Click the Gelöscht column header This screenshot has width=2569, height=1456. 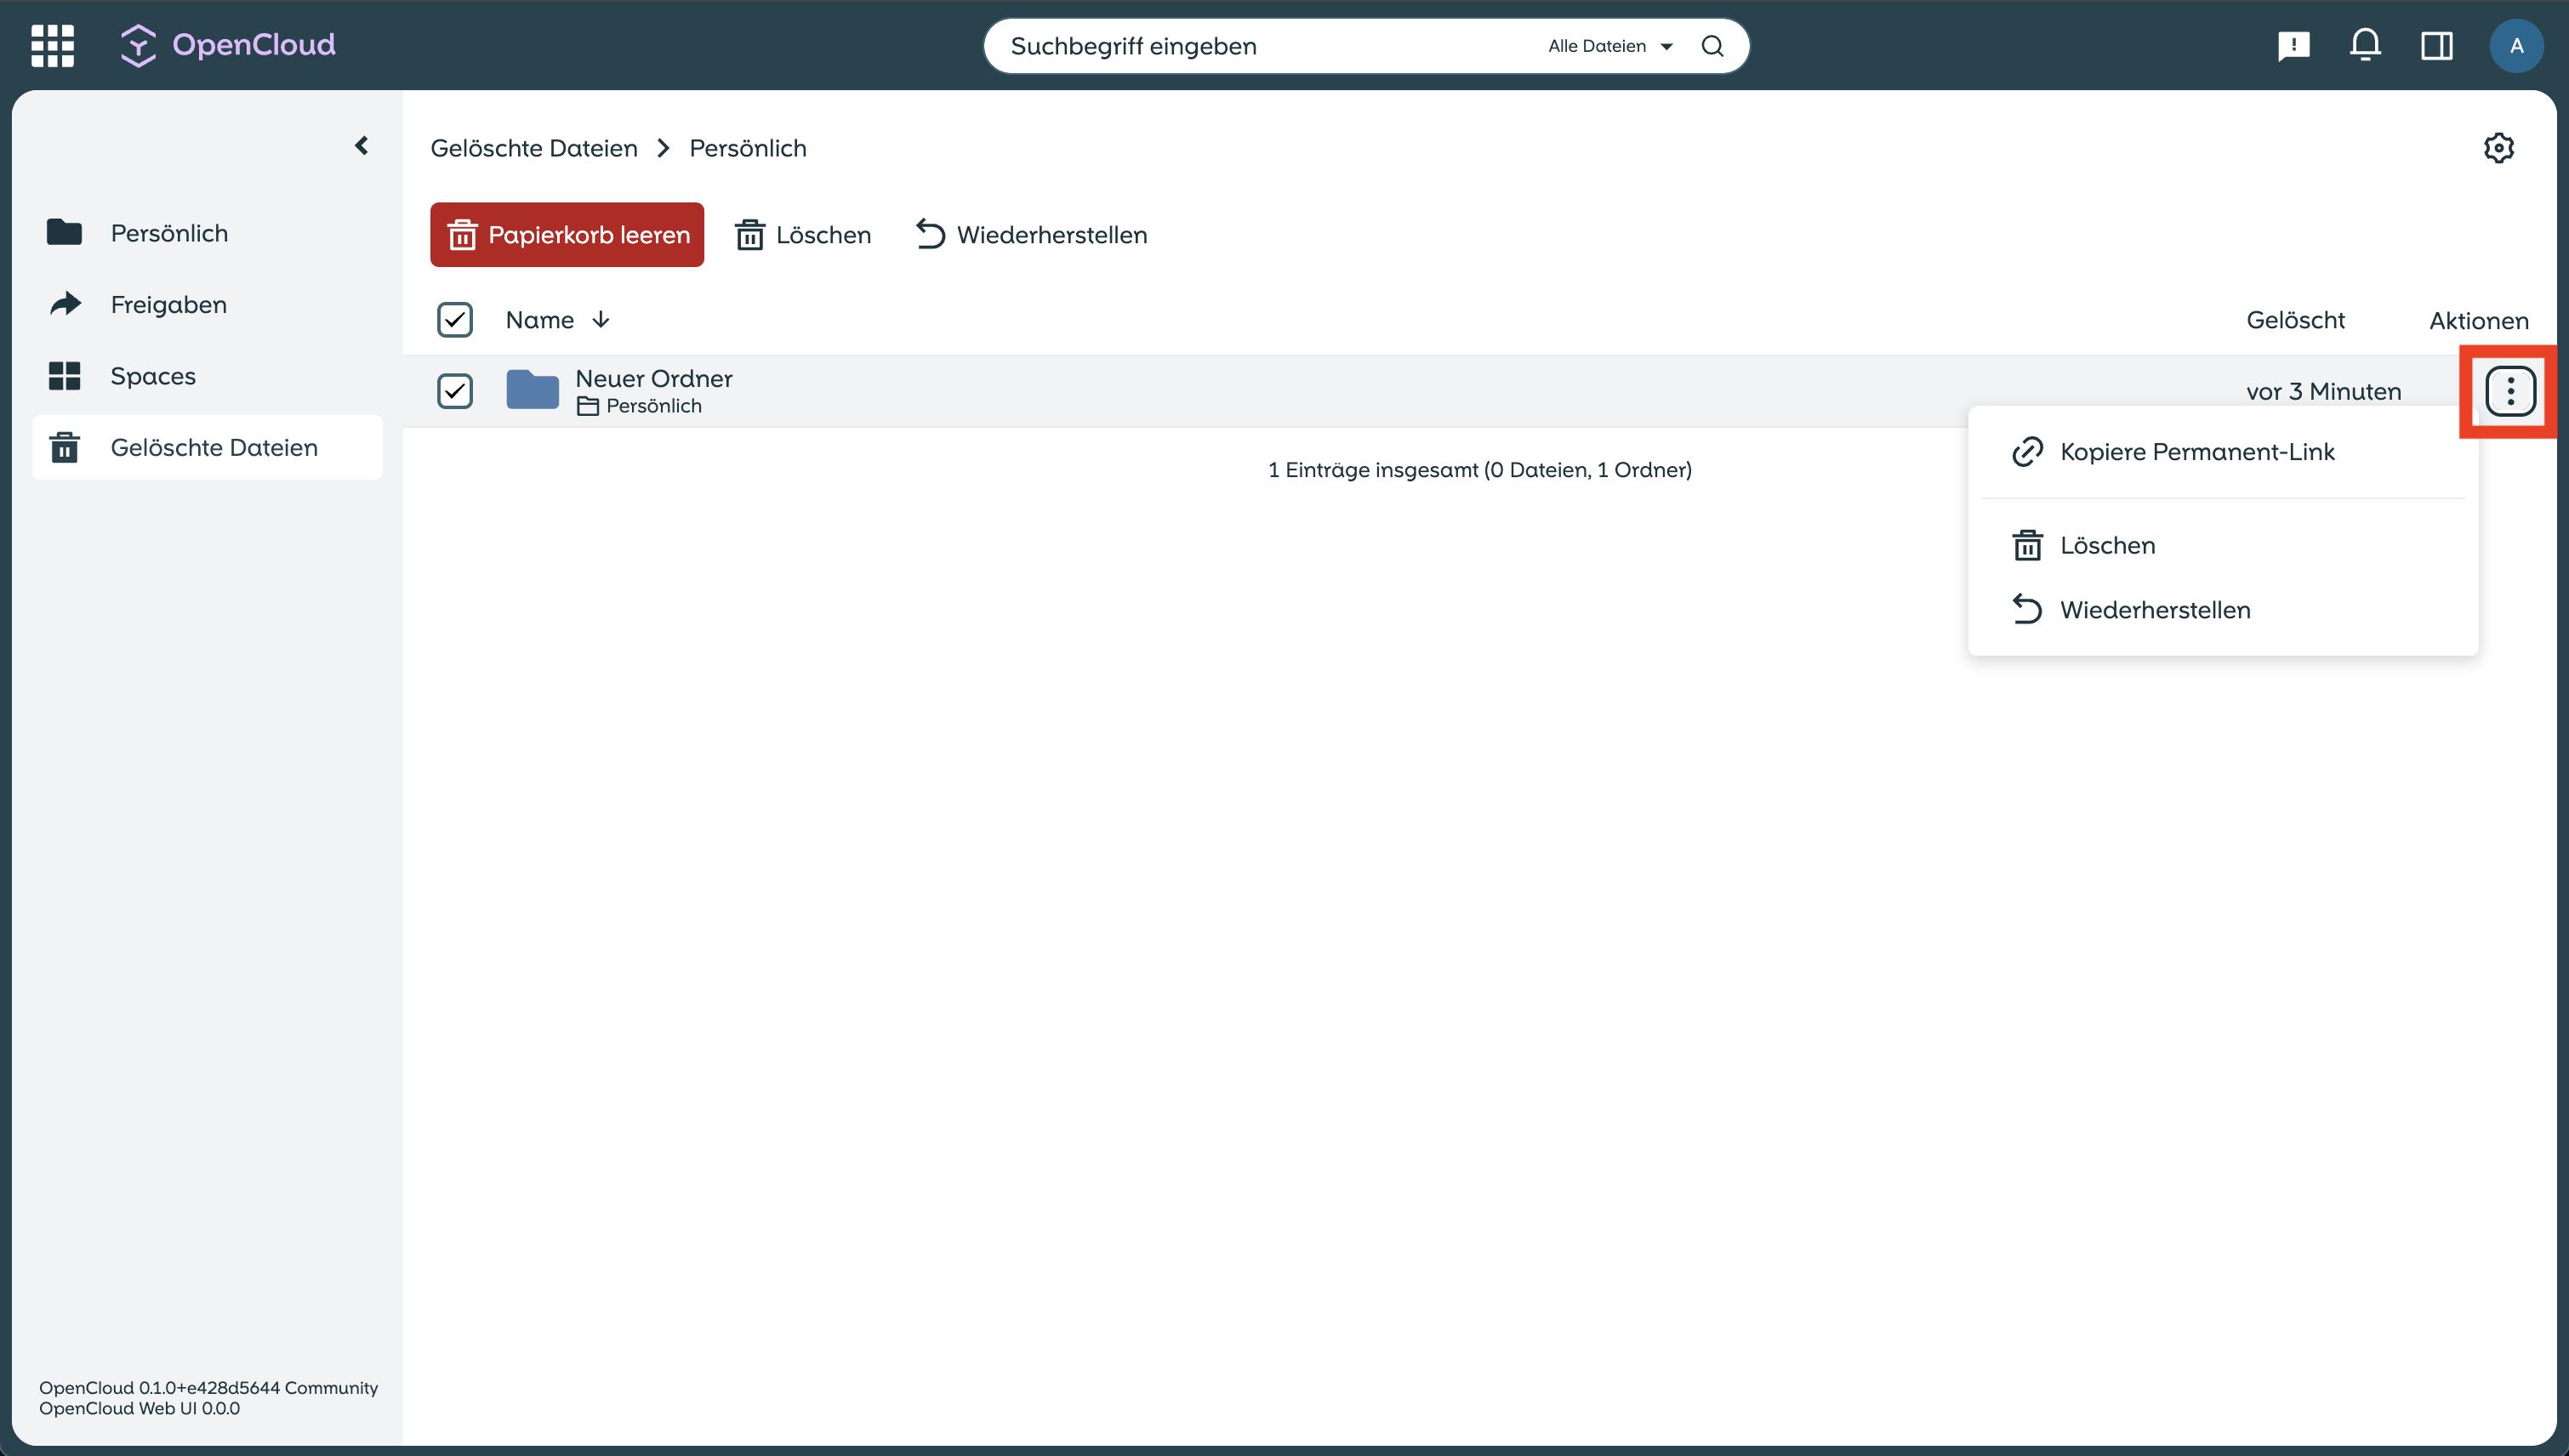tap(2295, 320)
